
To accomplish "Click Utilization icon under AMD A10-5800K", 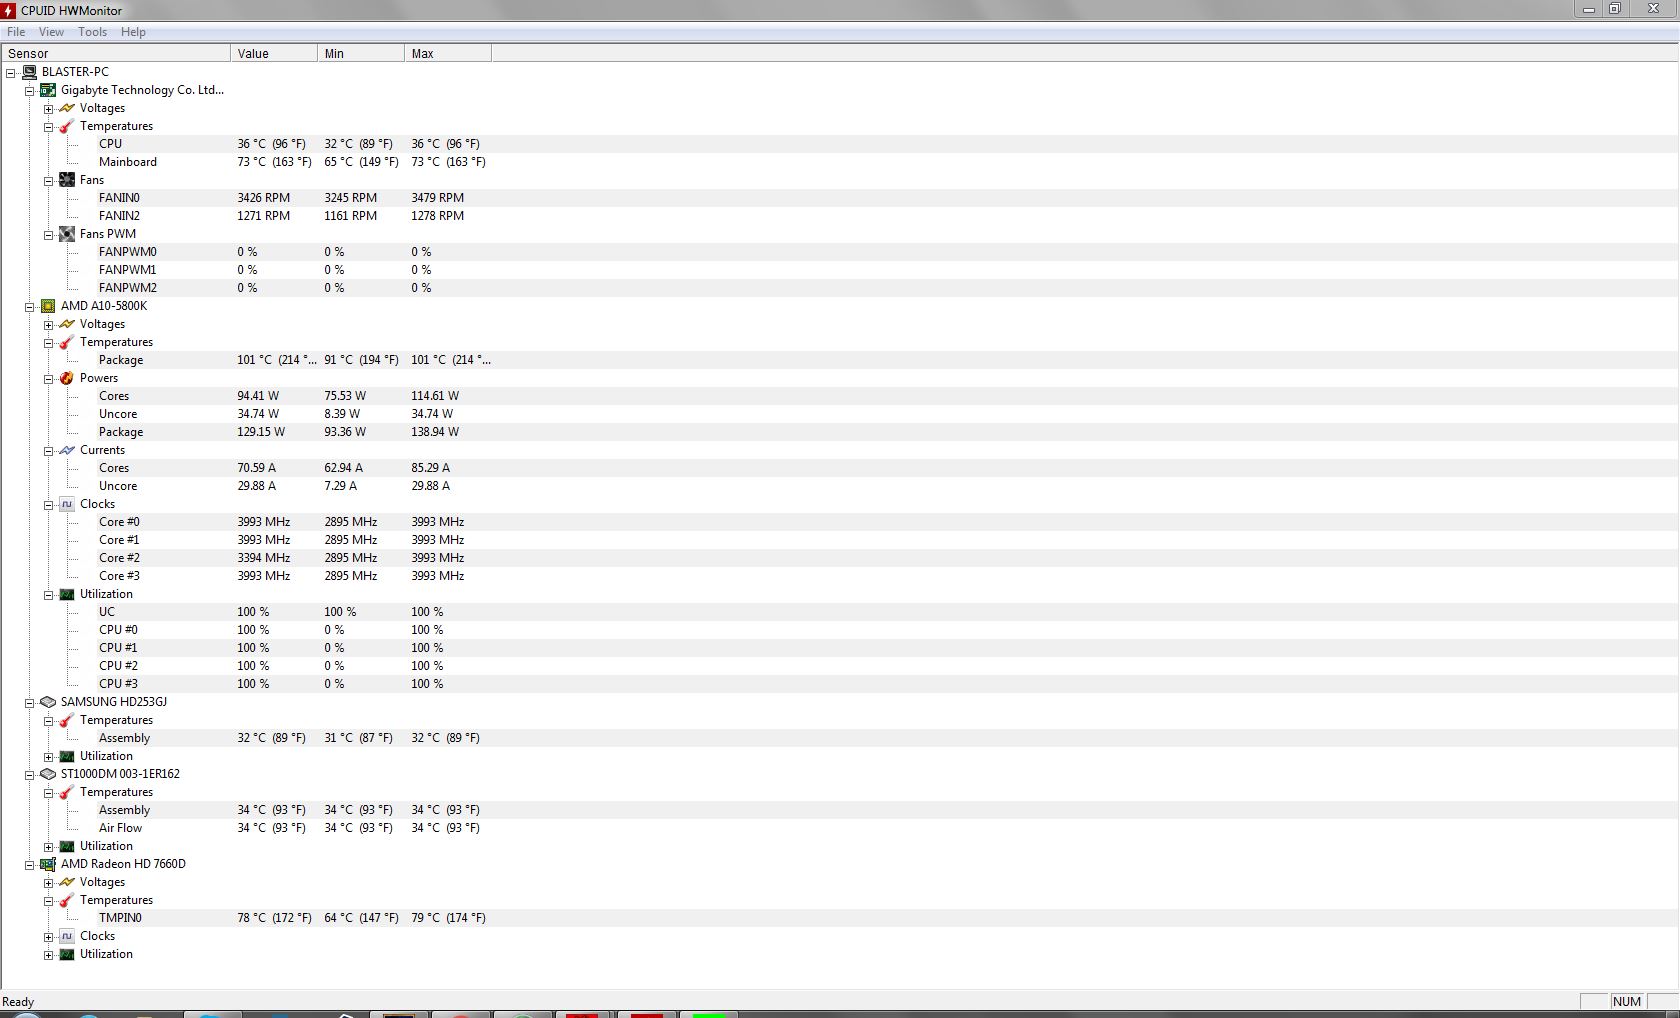I will tap(67, 594).
